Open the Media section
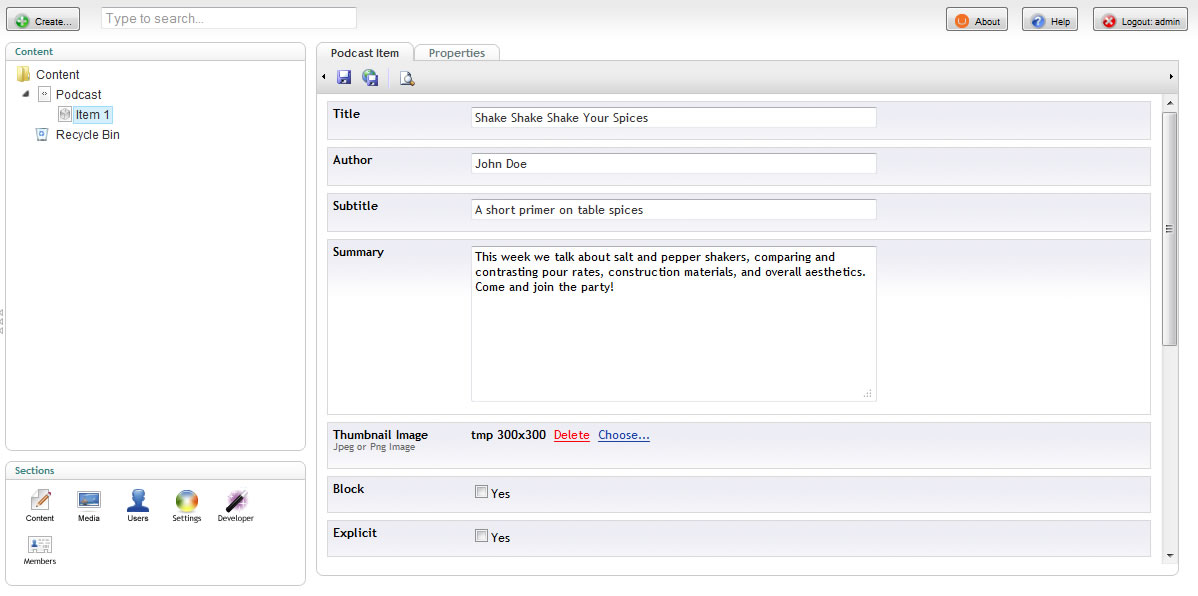 click(x=89, y=506)
